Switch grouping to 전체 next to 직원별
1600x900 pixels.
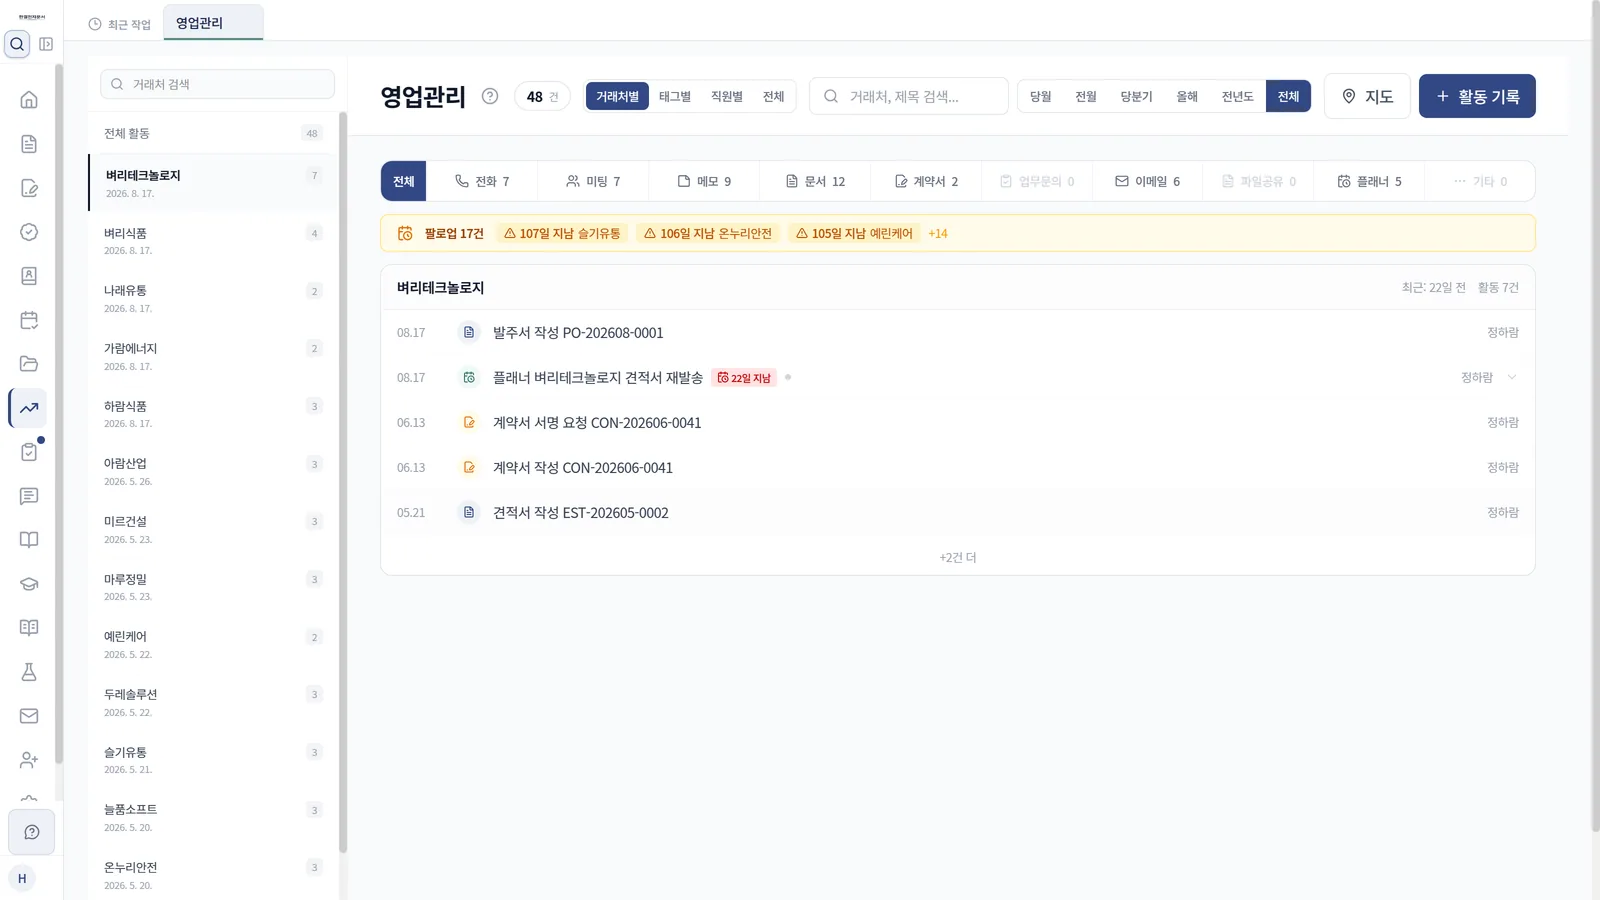pyautogui.click(x=774, y=96)
